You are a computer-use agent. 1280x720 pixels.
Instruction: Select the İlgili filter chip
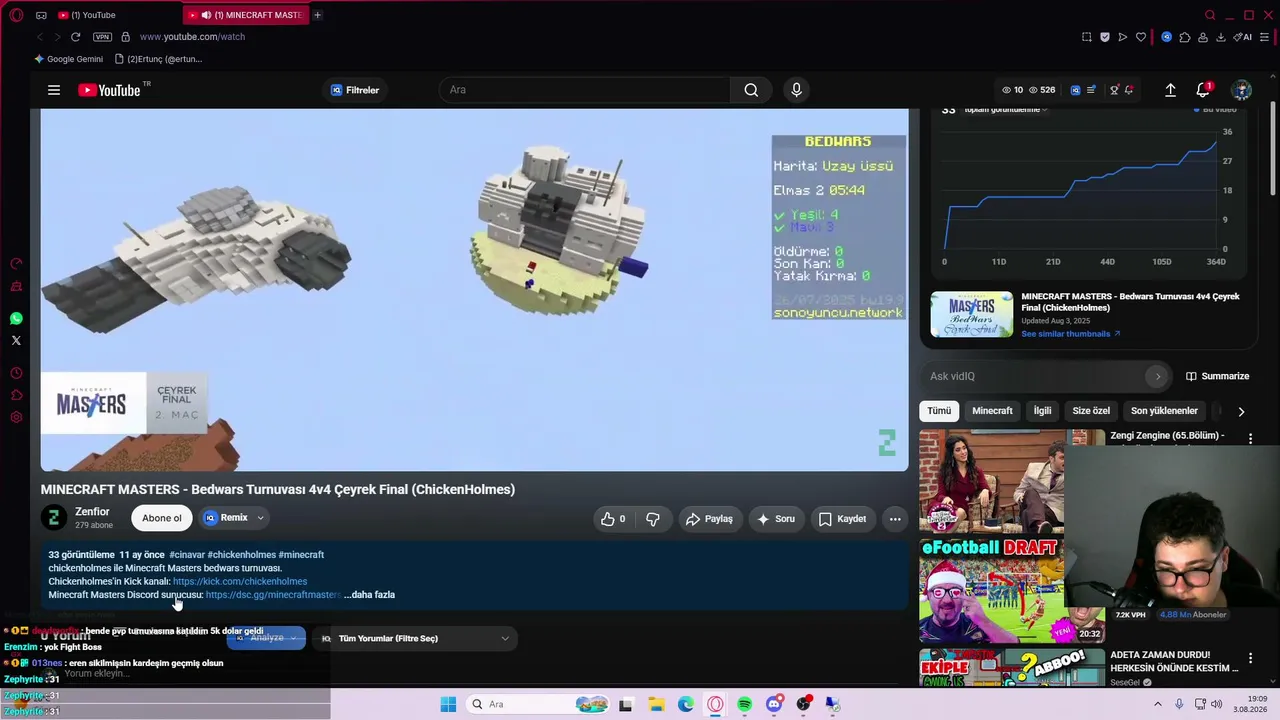pos(1042,411)
